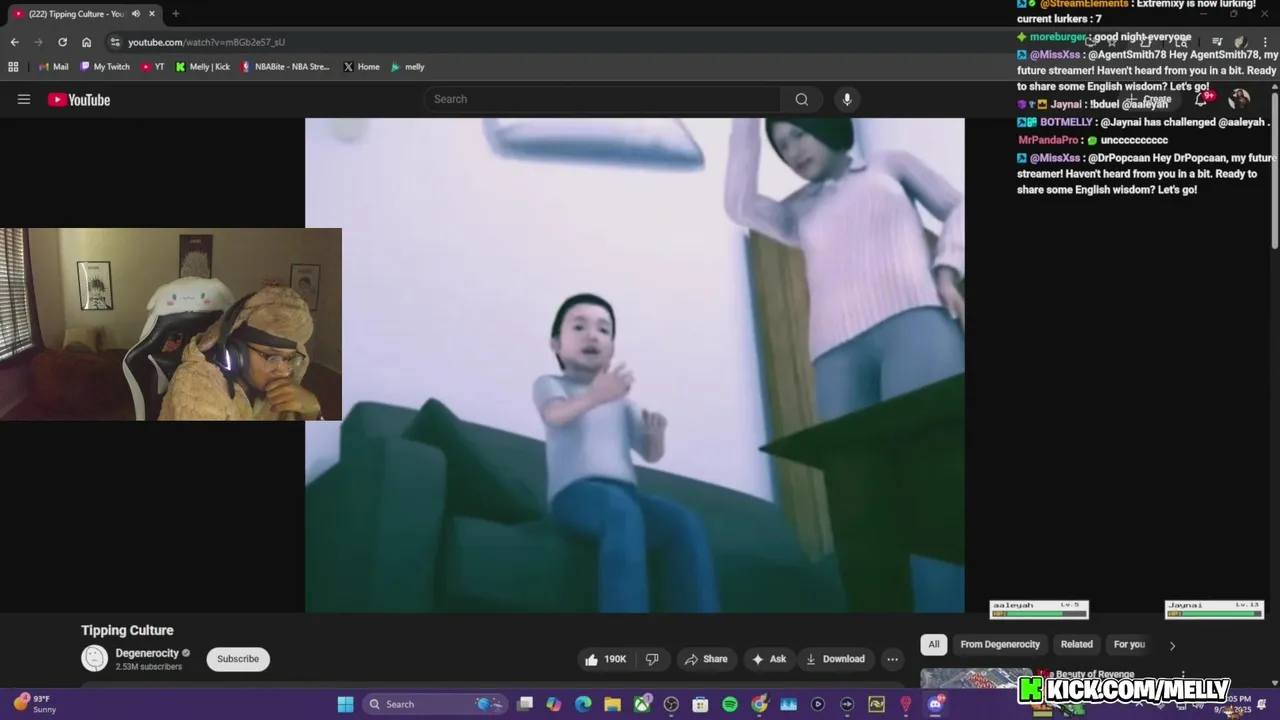Select the For you chip
The width and height of the screenshot is (1280, 720).
(1129, 644)
